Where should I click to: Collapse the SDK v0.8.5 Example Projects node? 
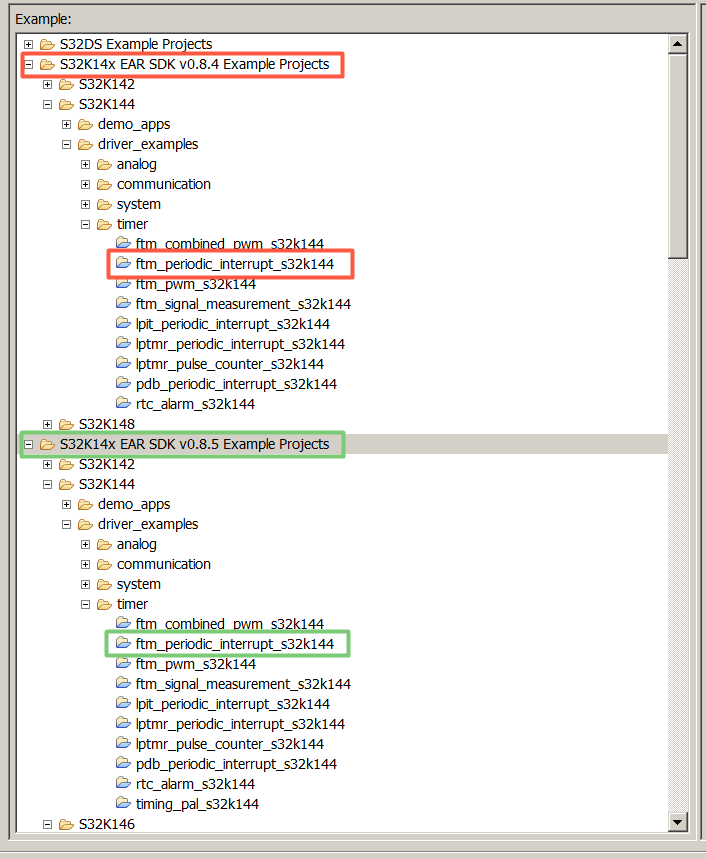click(x=28, y=445)
